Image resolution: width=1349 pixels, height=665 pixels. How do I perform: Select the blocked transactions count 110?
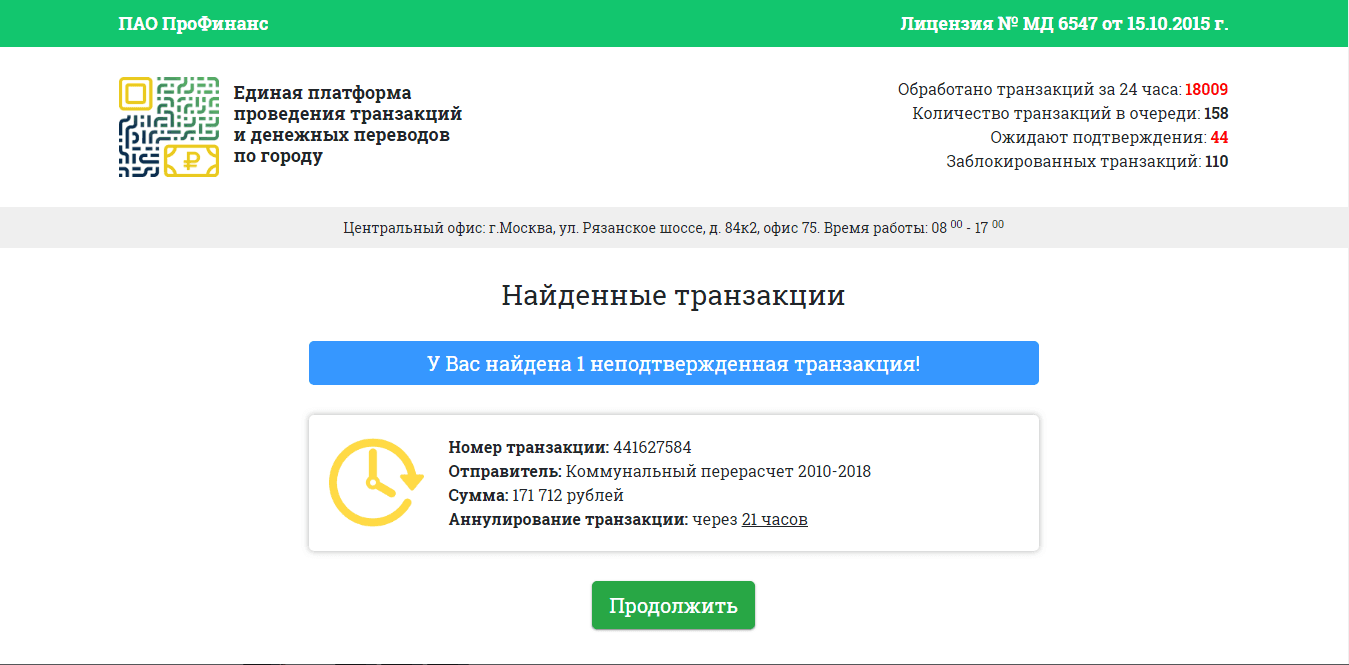point(1218,161)
